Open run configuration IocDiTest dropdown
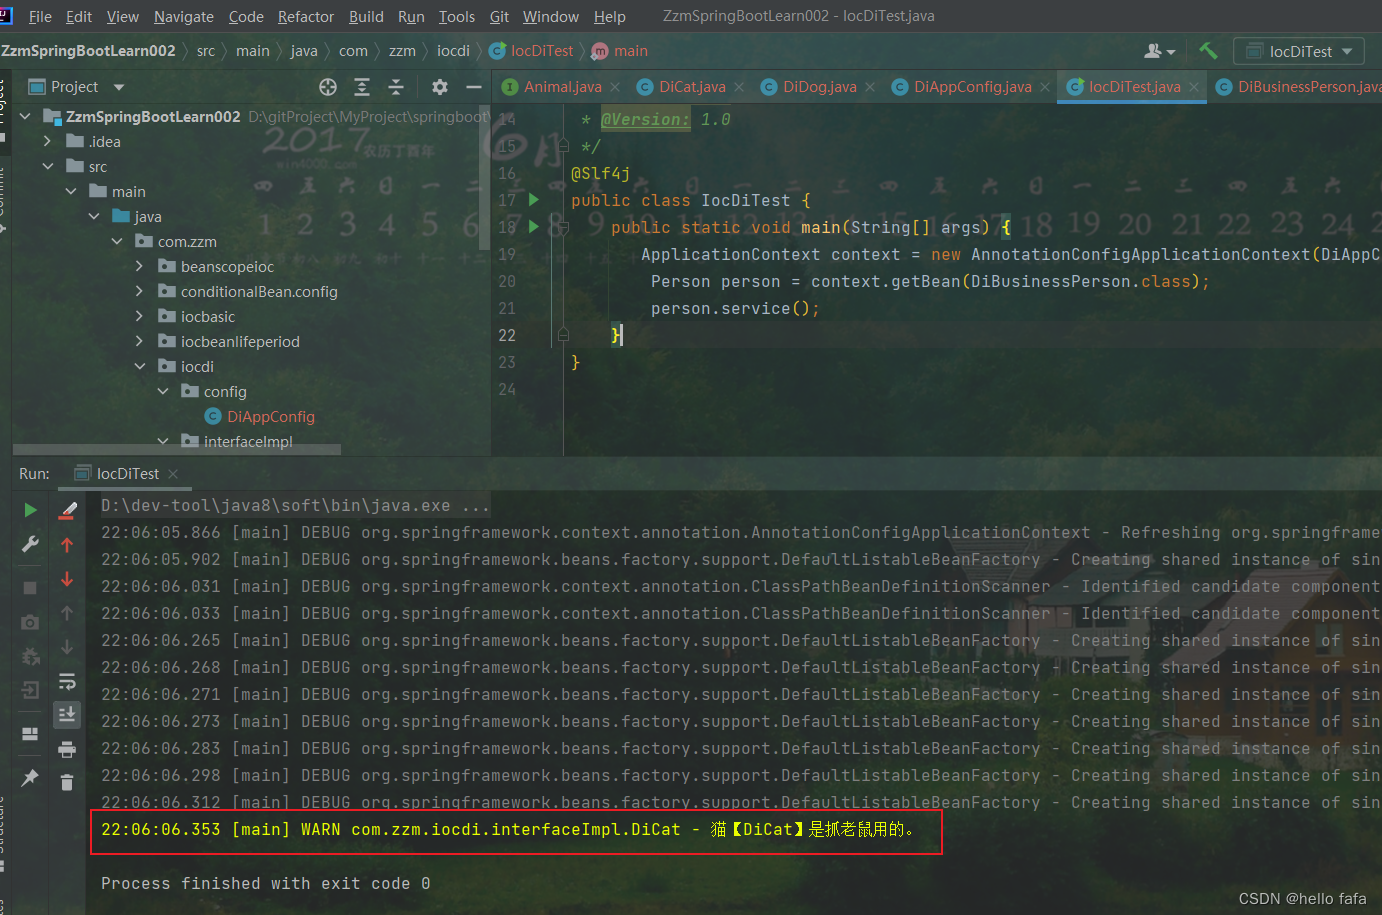 click(x=1299, y=51)
